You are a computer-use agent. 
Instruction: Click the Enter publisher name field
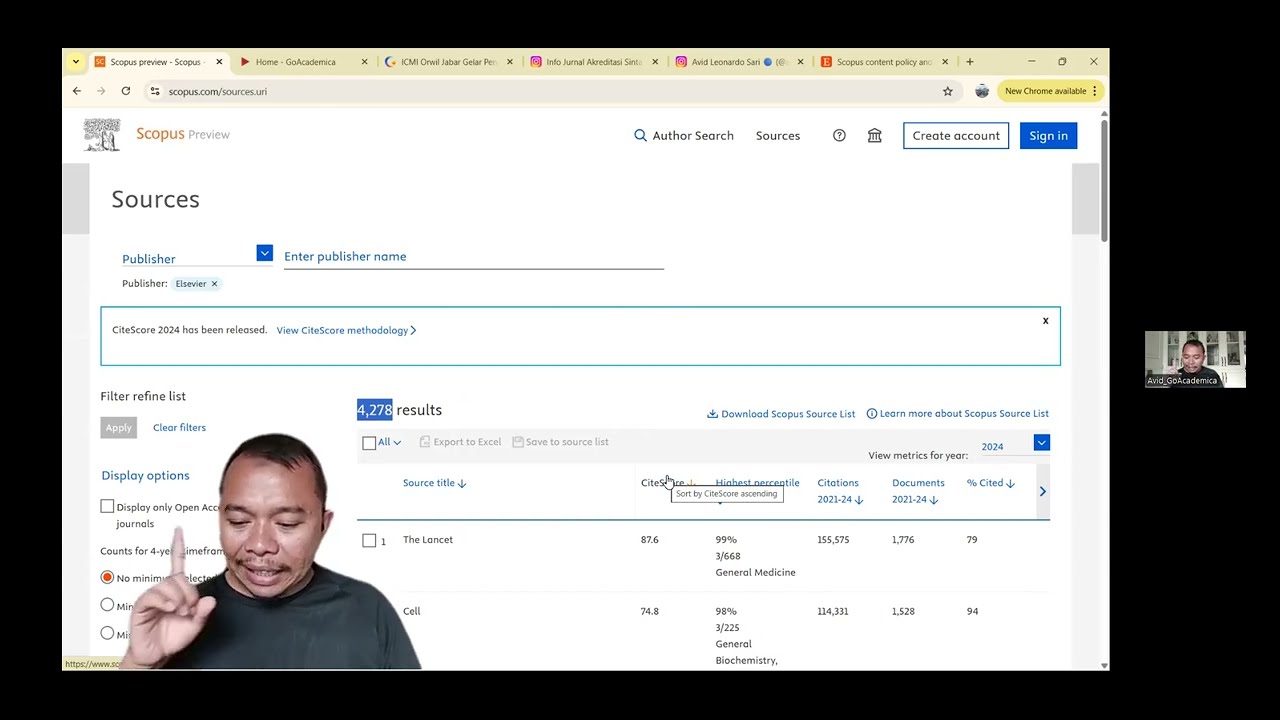click(x=473, y=257)
